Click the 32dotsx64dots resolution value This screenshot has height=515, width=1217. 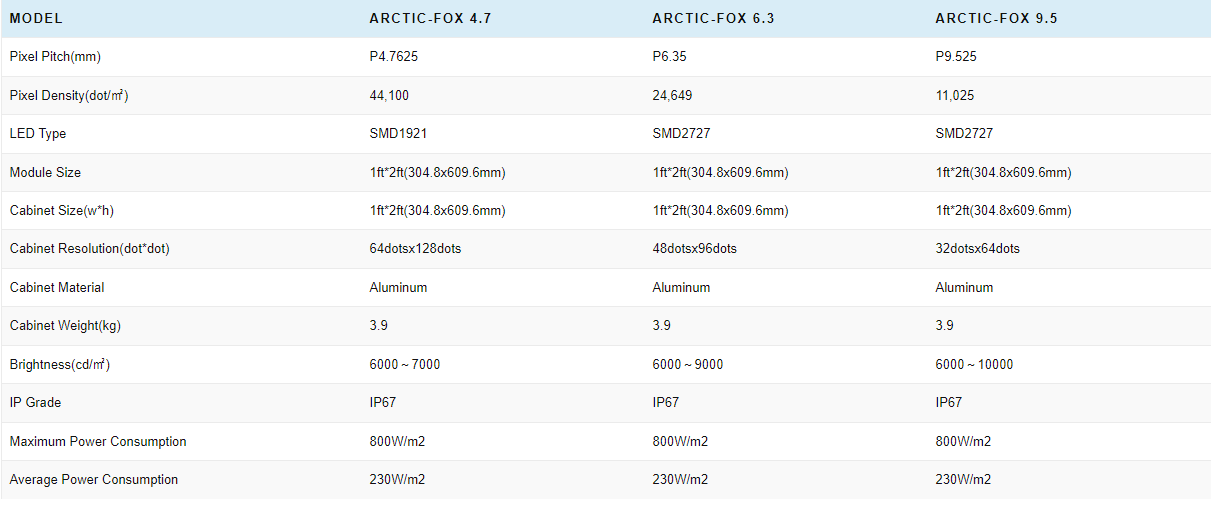(x=978, y=249)
